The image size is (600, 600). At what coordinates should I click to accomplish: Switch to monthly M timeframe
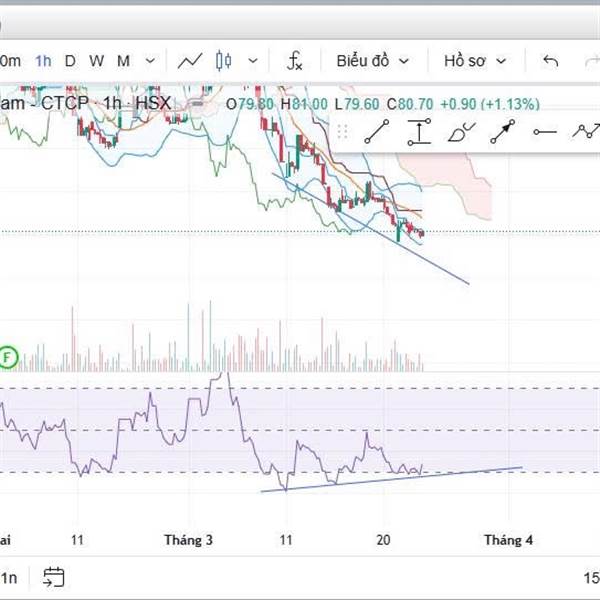coord(123,61)
